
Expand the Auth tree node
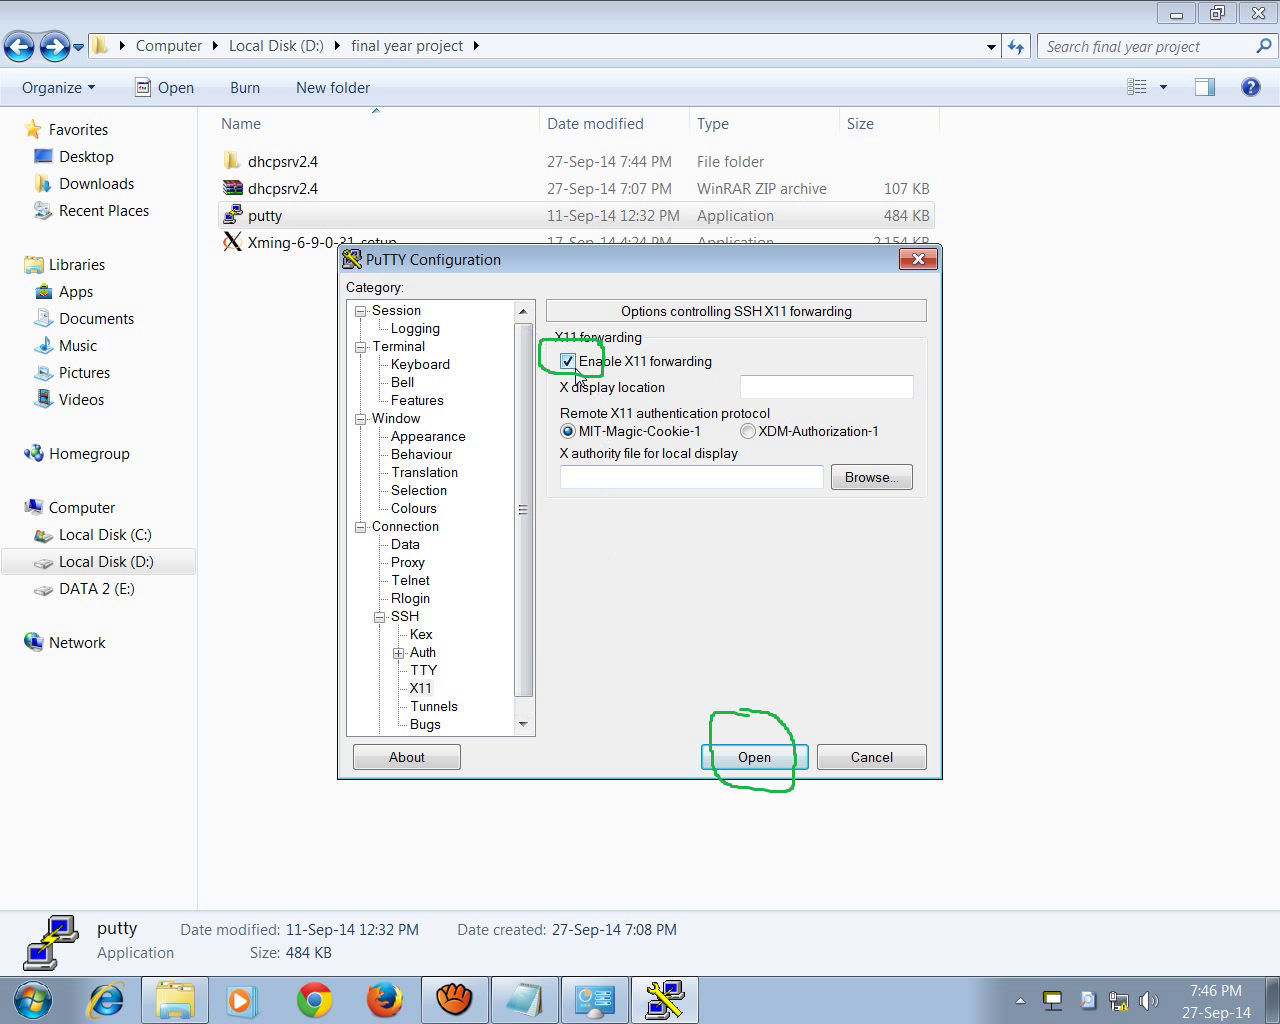398,653
